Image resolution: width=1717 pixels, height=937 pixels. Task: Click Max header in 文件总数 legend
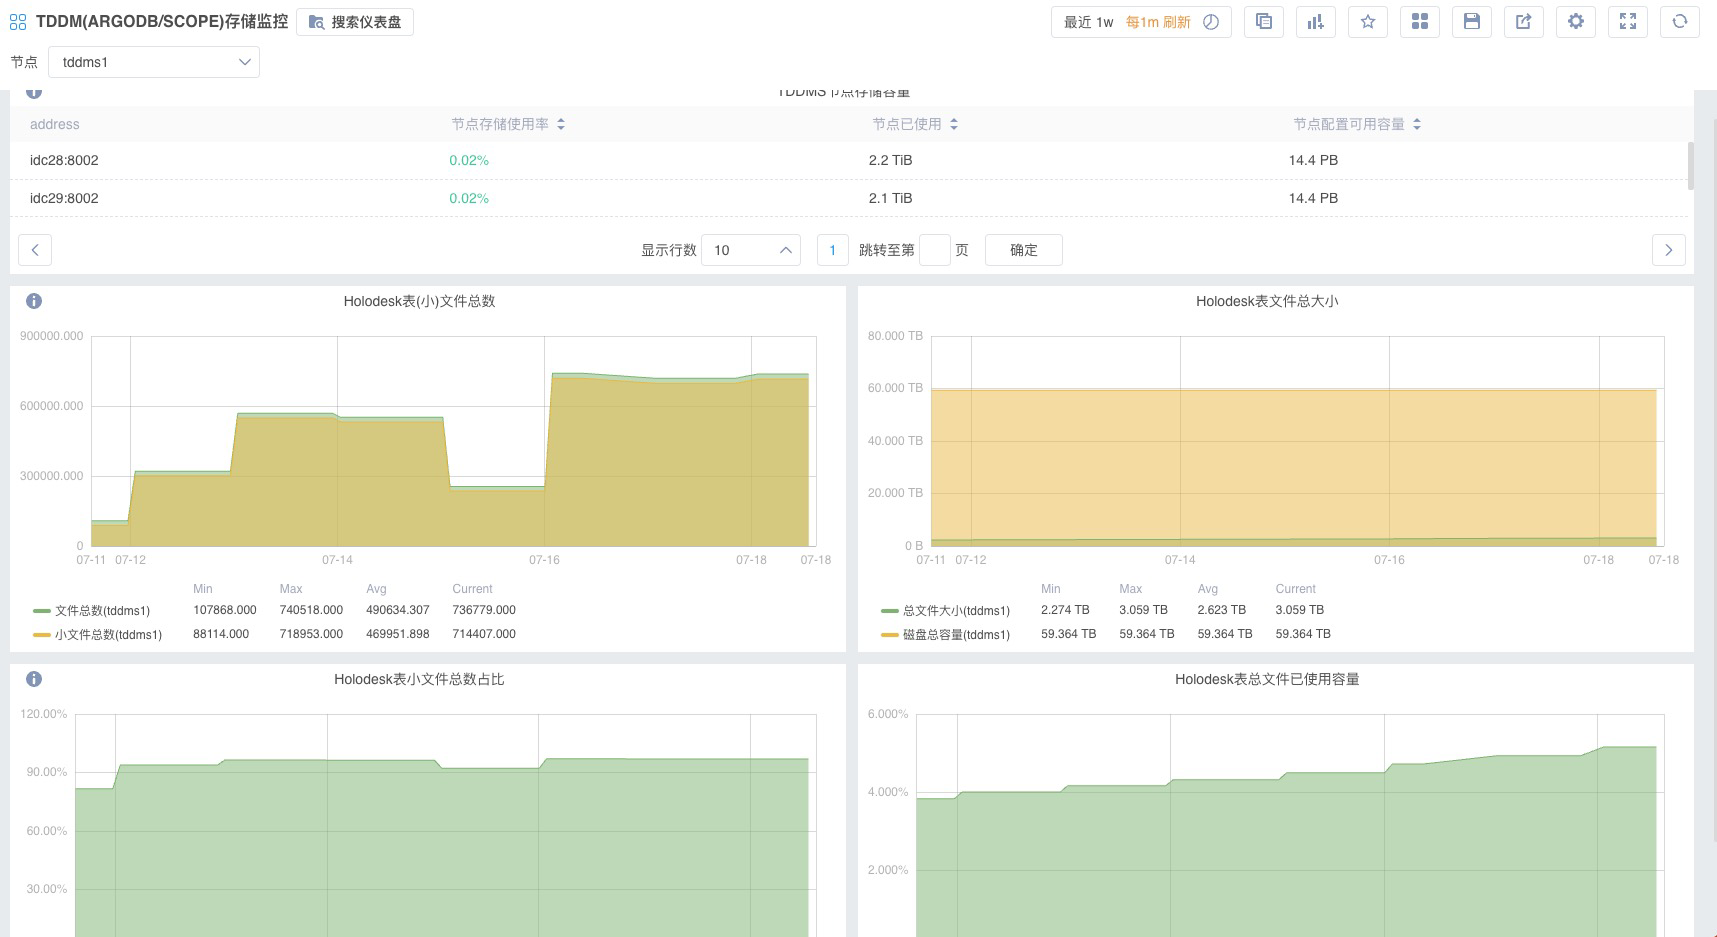click(291, 589)
